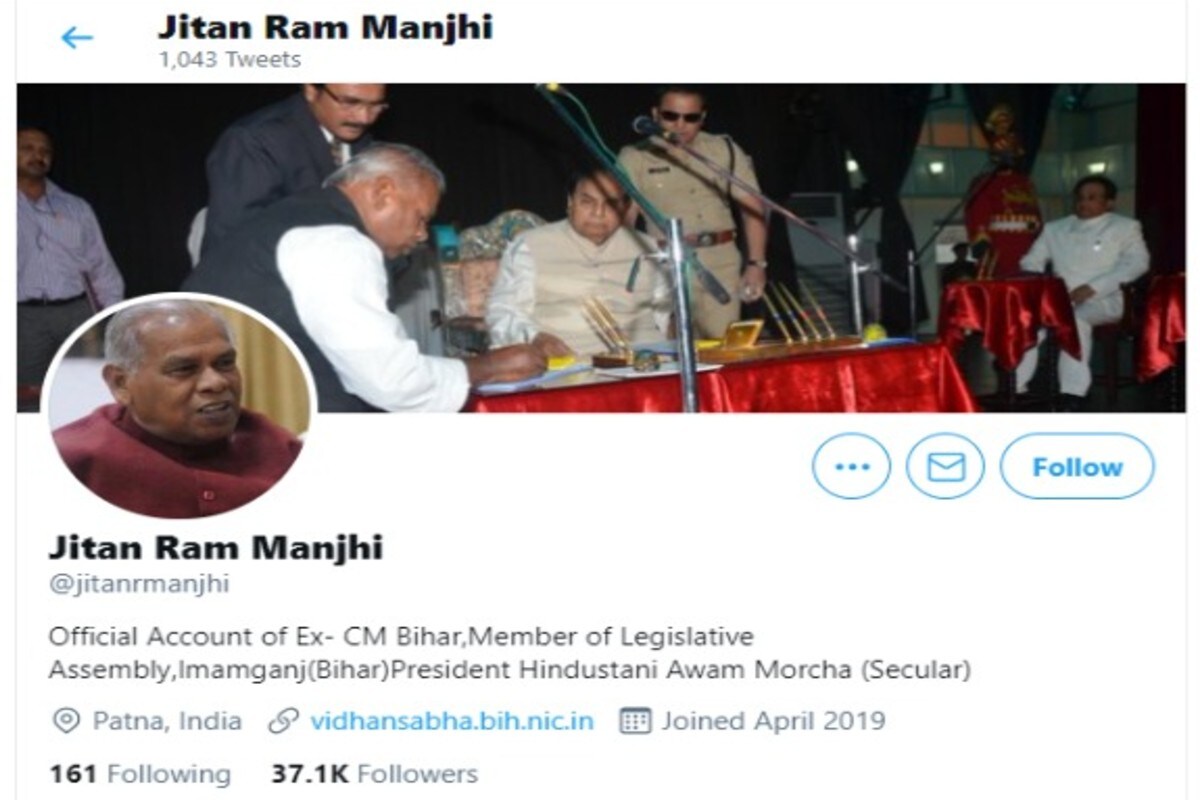Go back using the left arrow icon
1200x800 pixels.
click(76, 38)
